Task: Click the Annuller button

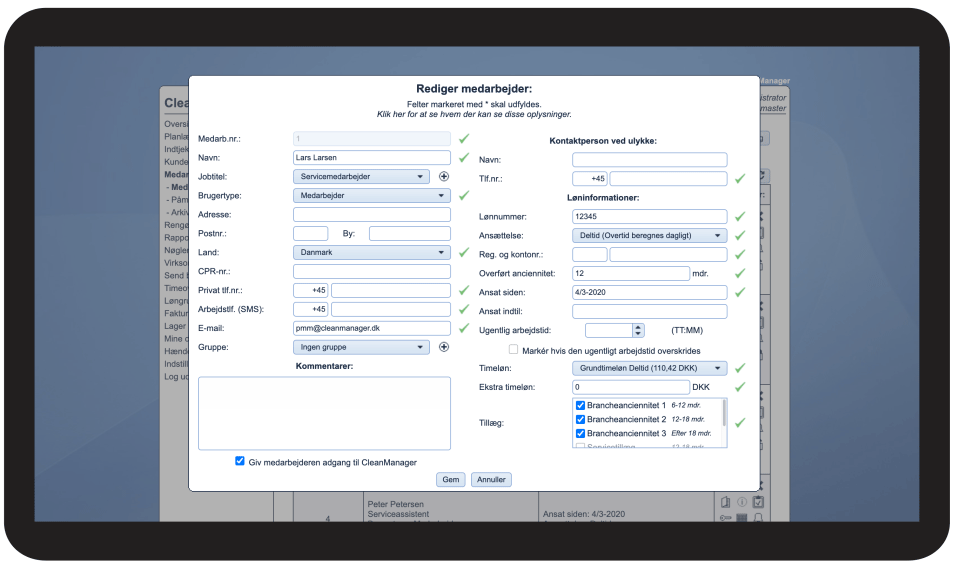Action: click(x=491, y=480)
